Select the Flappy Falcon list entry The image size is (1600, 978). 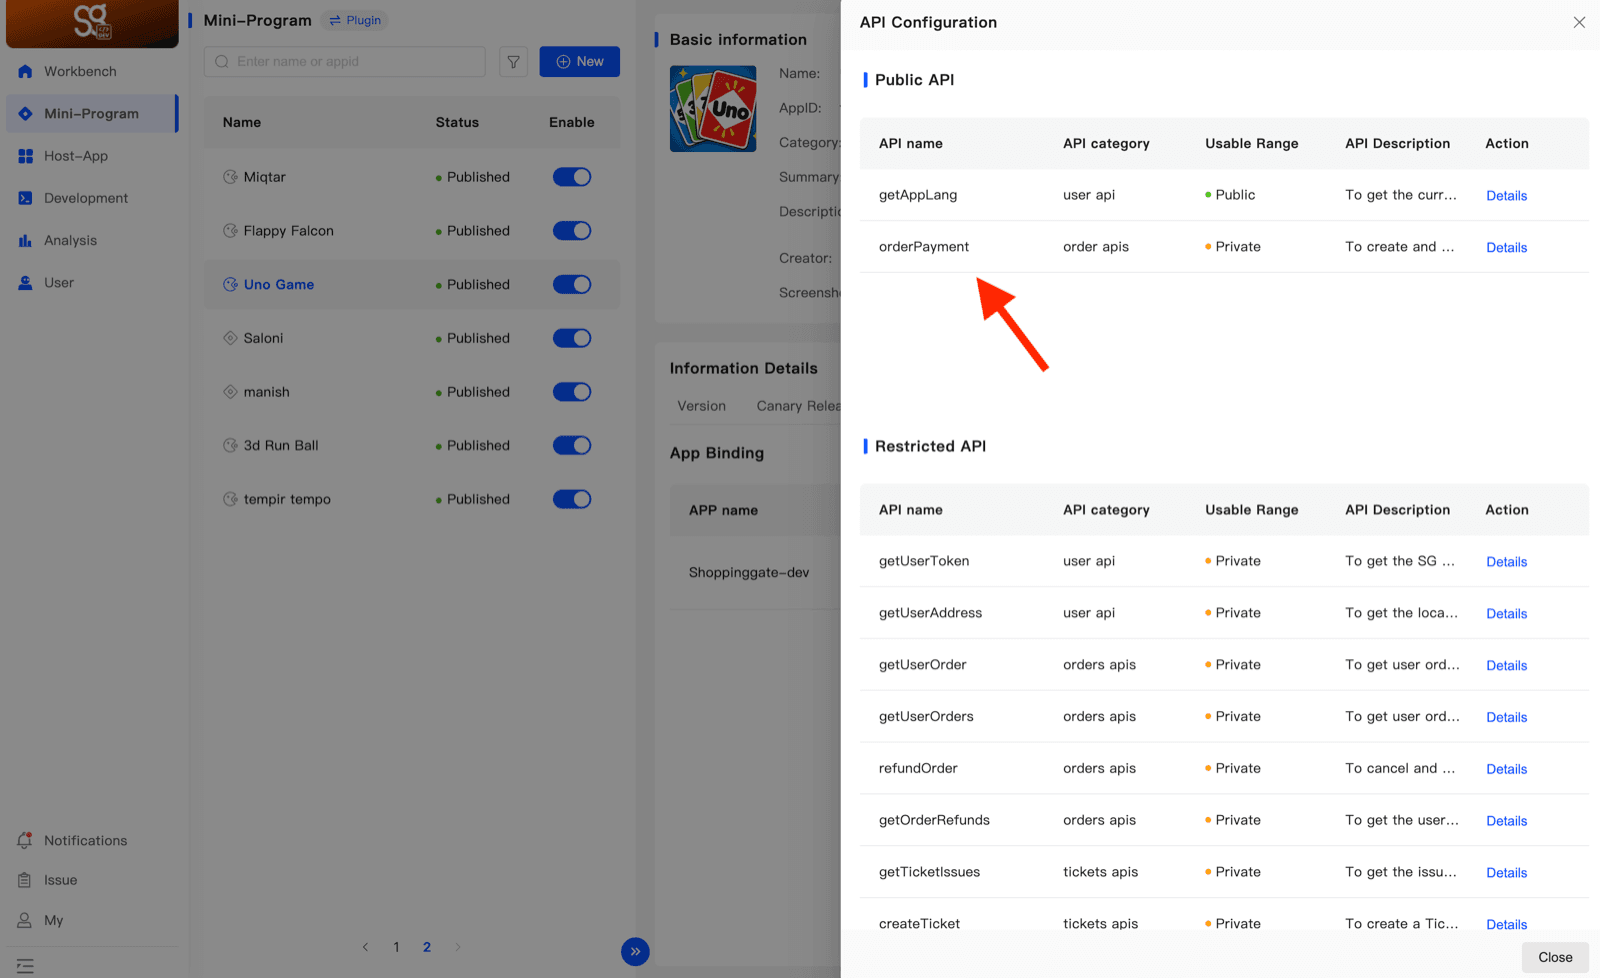click(x=289, y=231)
